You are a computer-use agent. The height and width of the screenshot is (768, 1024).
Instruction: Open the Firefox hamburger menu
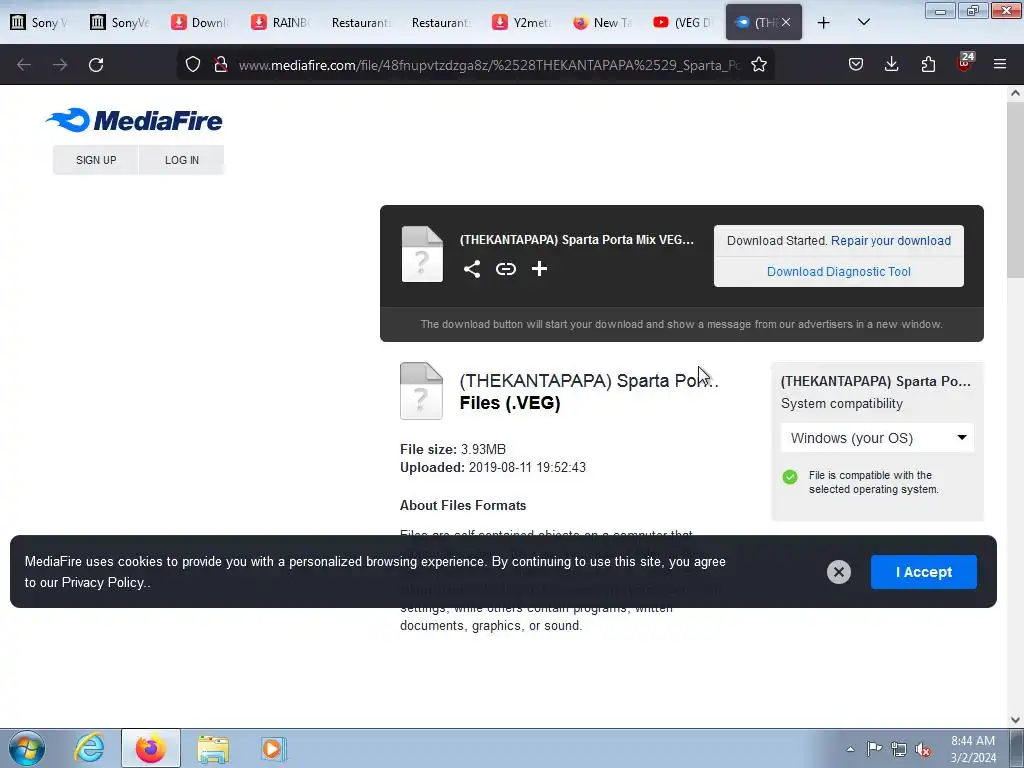(1000, 65)
